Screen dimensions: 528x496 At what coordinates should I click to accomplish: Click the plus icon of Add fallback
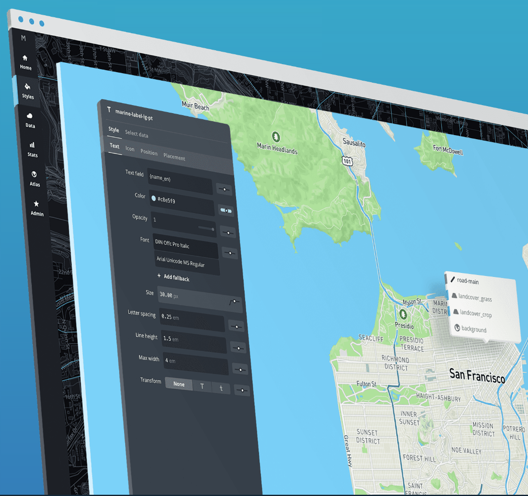(x=159, y=276)
